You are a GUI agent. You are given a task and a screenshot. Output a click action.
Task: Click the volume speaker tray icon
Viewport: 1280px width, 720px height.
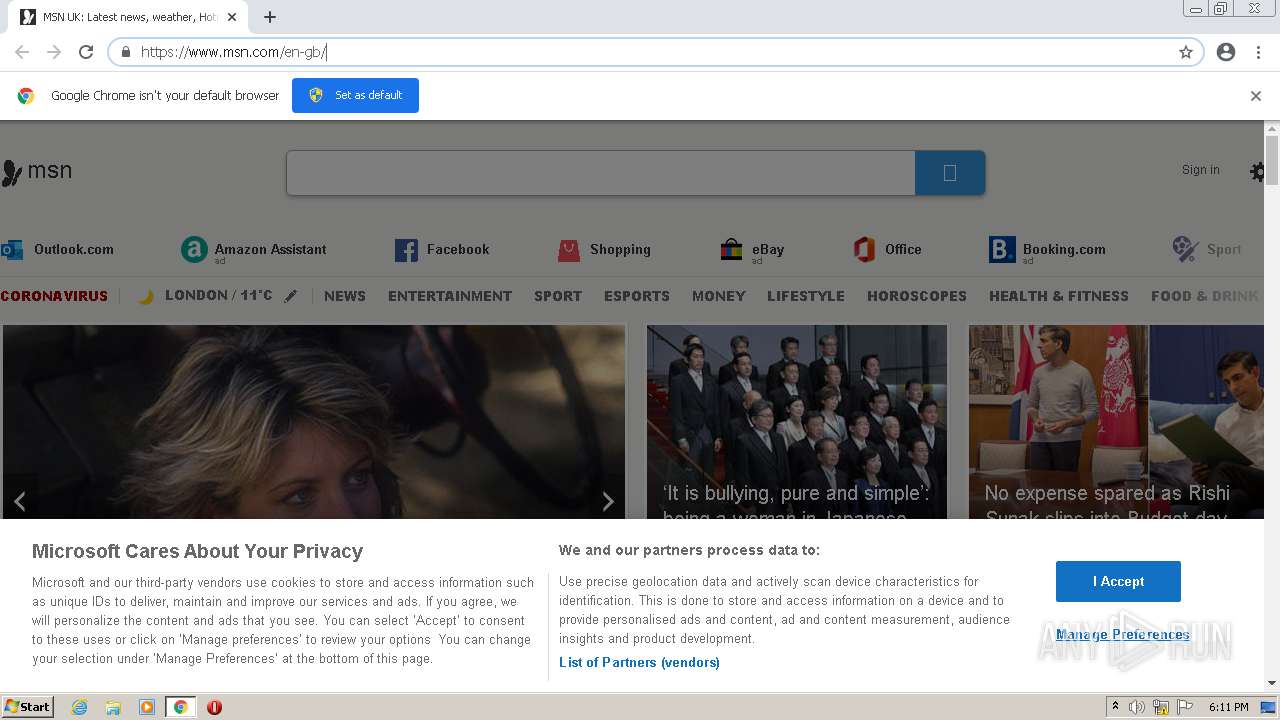coord(1137,707)
